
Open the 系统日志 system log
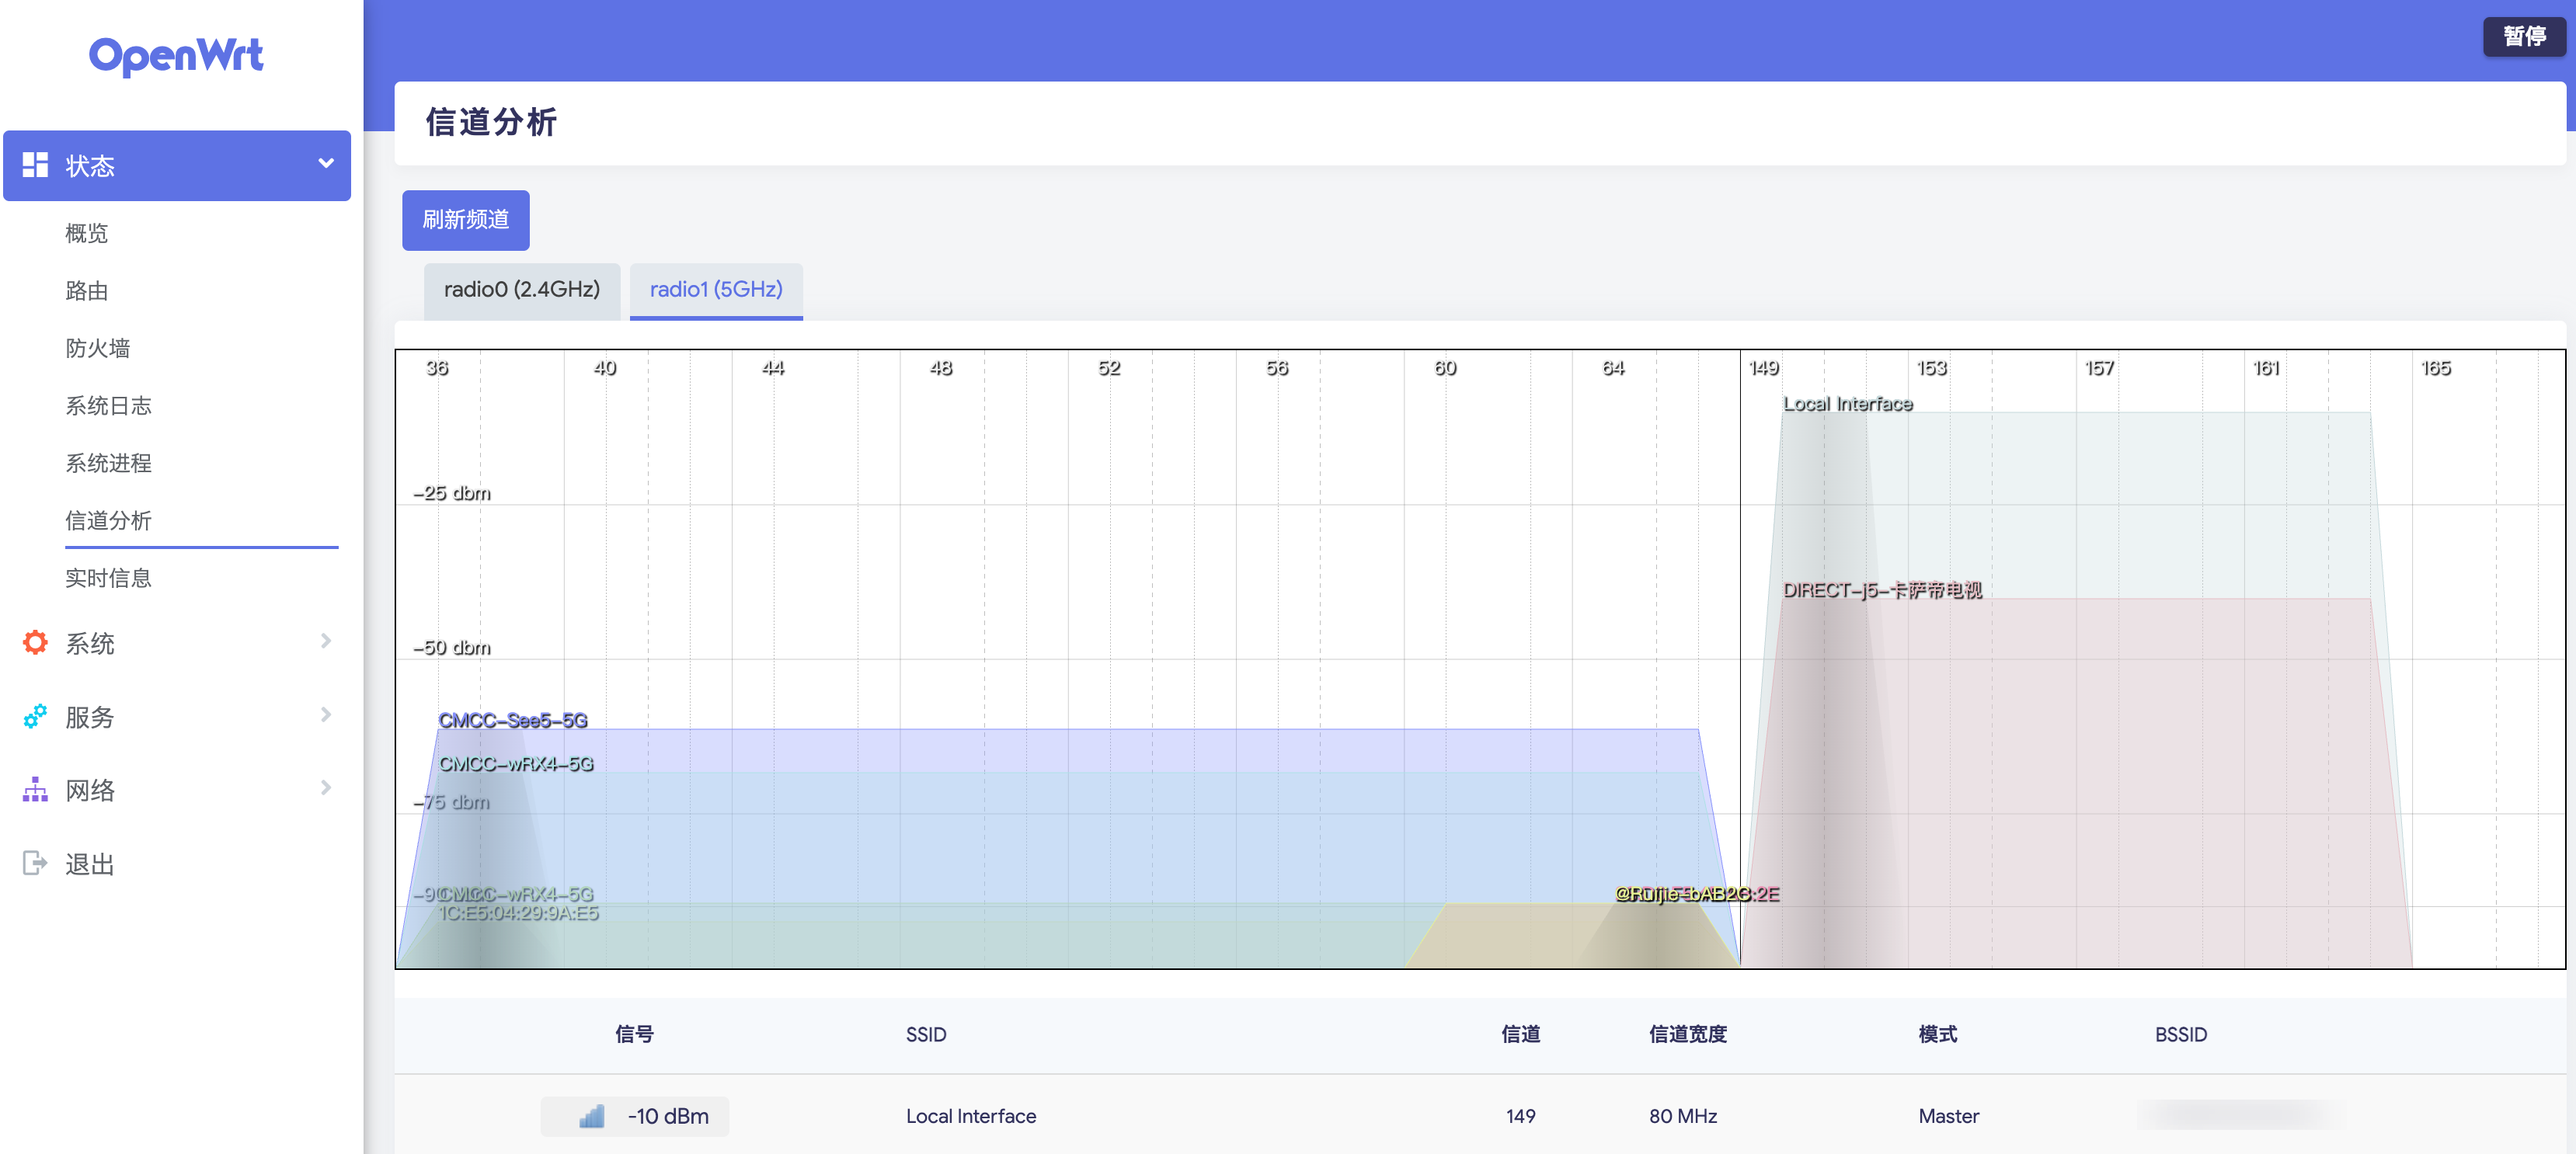(x=108, y=405)
